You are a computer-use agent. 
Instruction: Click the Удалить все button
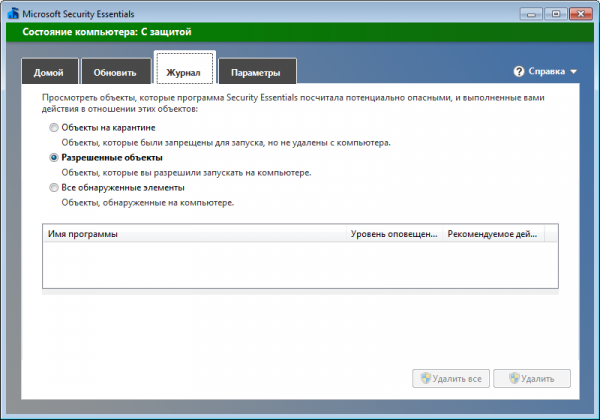(x=451, y=378)
